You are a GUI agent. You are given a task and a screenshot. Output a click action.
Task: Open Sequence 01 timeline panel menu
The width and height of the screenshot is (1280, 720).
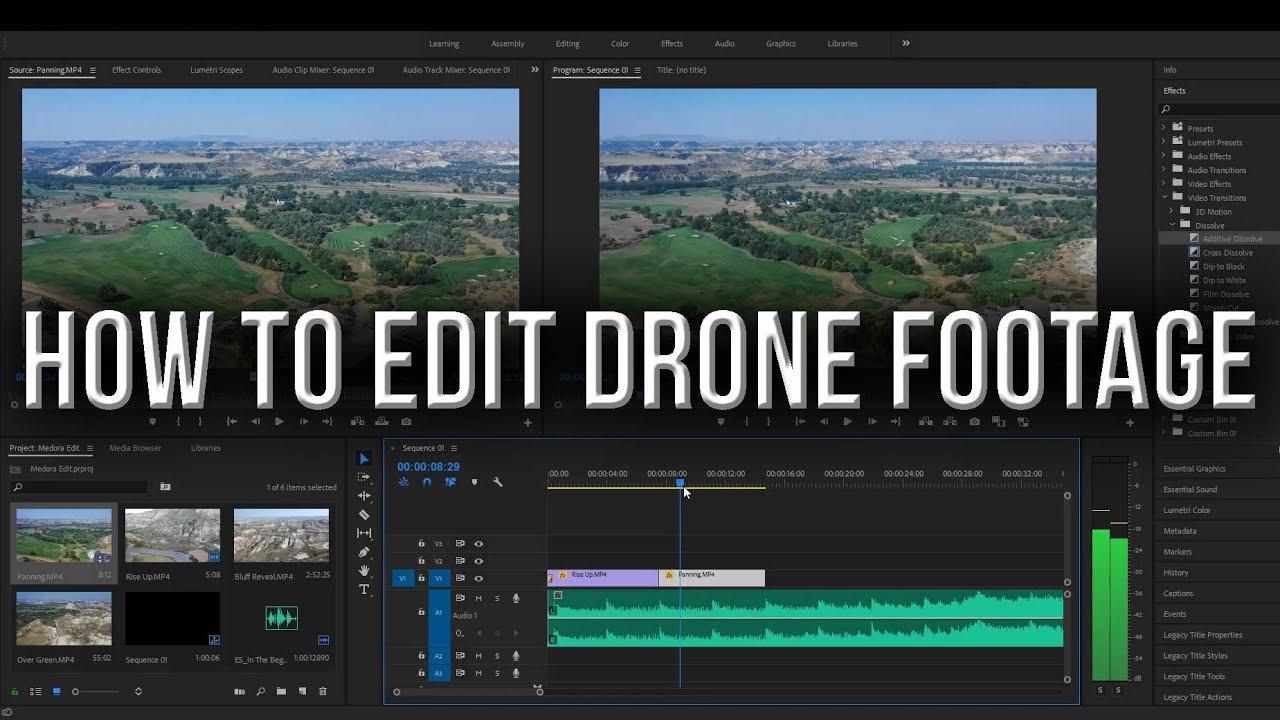[453, 448]
